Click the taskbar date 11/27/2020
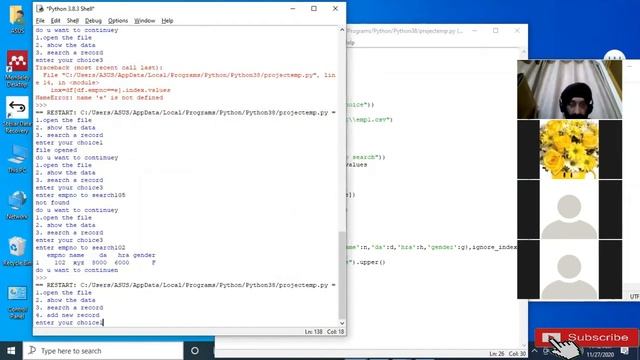 coord(600,355)
